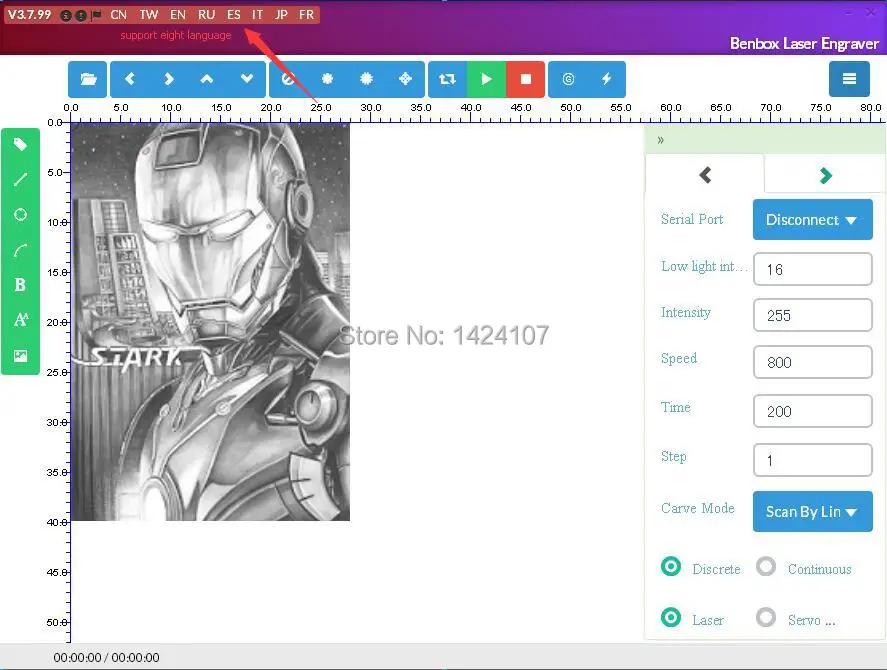Start engraving with the green play button
The height and width of the screenshot is (670, 887).
click(486, 79)
